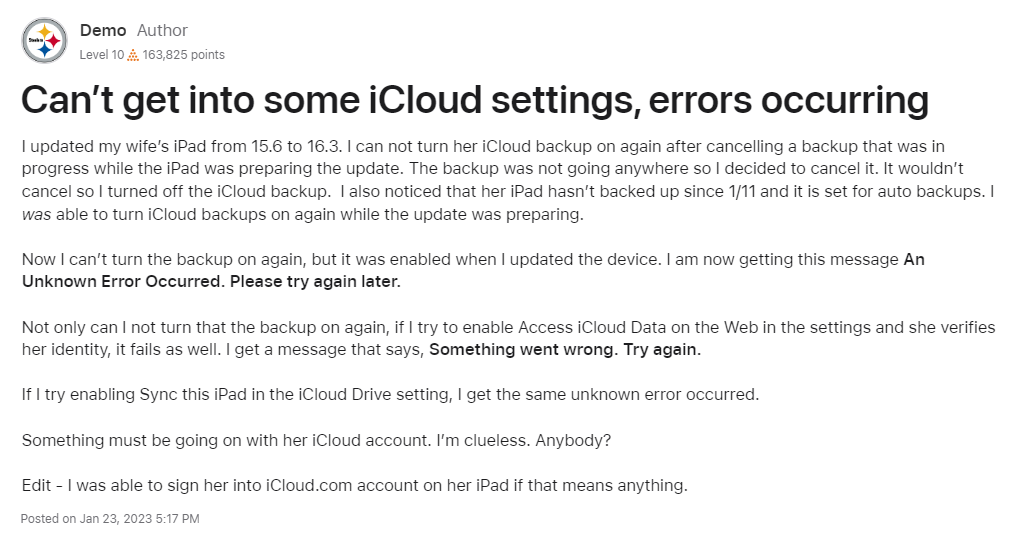Click the I'm clueless. Anybody? sentence
The width and height of the screenshot is (1013, 544).
coord(523,441)
